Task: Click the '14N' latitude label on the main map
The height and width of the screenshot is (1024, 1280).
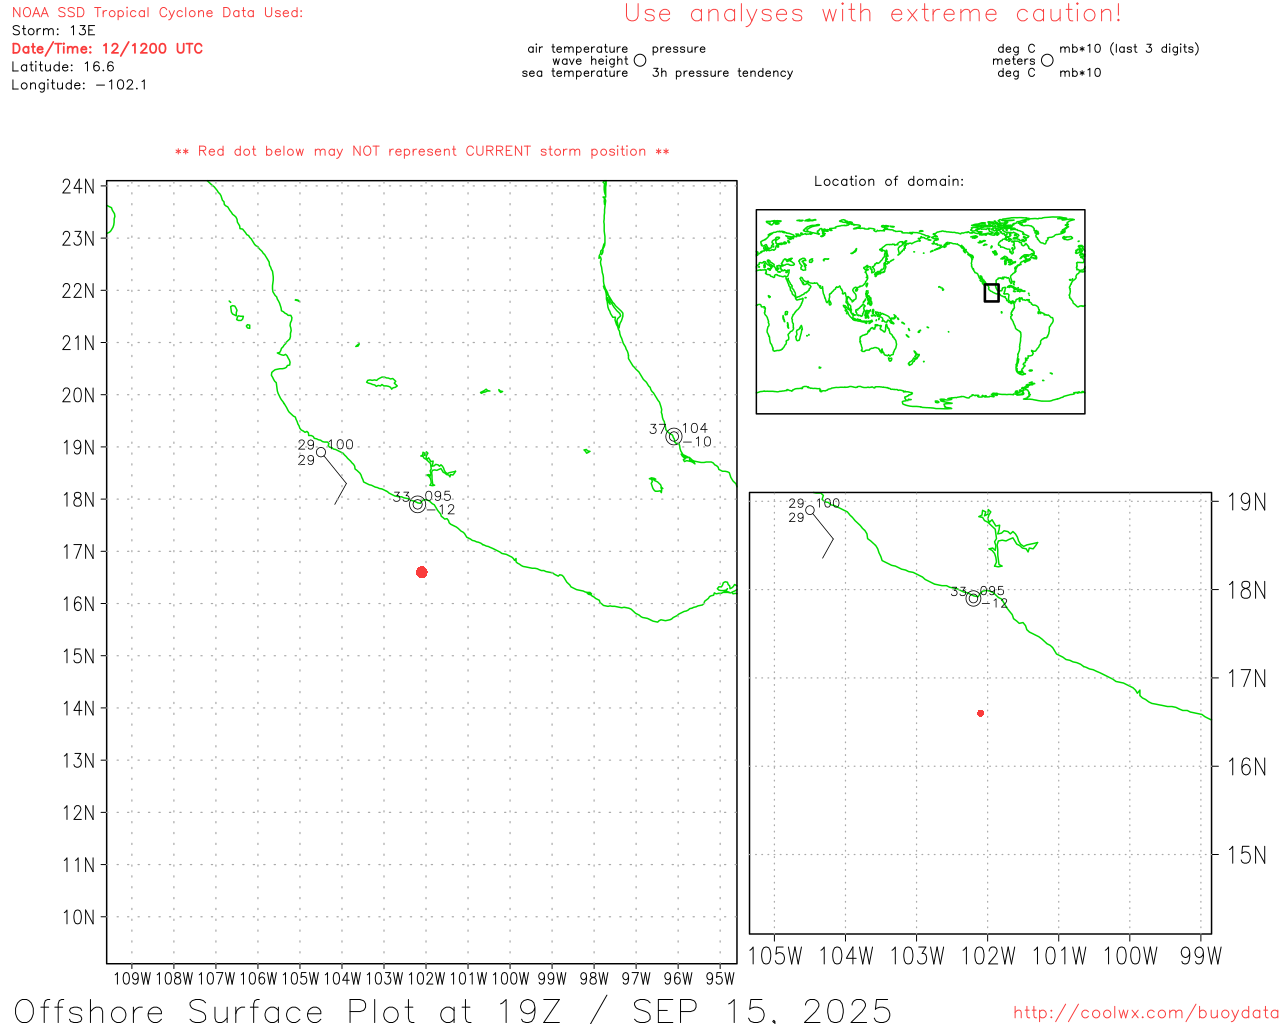Action: click(x=78, y=709)
